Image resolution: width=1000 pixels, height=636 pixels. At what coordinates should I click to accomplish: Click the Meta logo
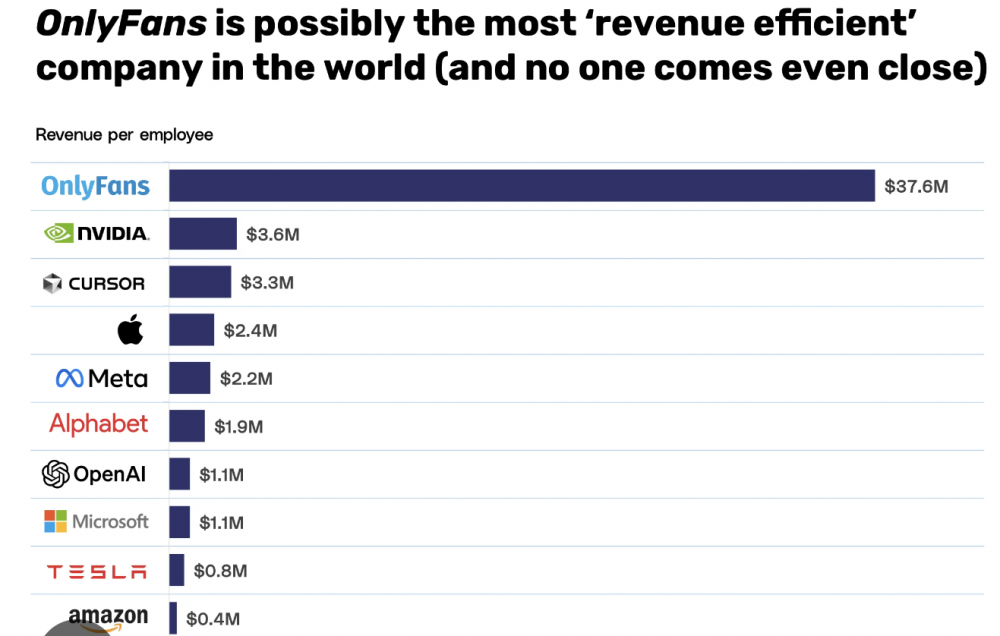point(101,378)
